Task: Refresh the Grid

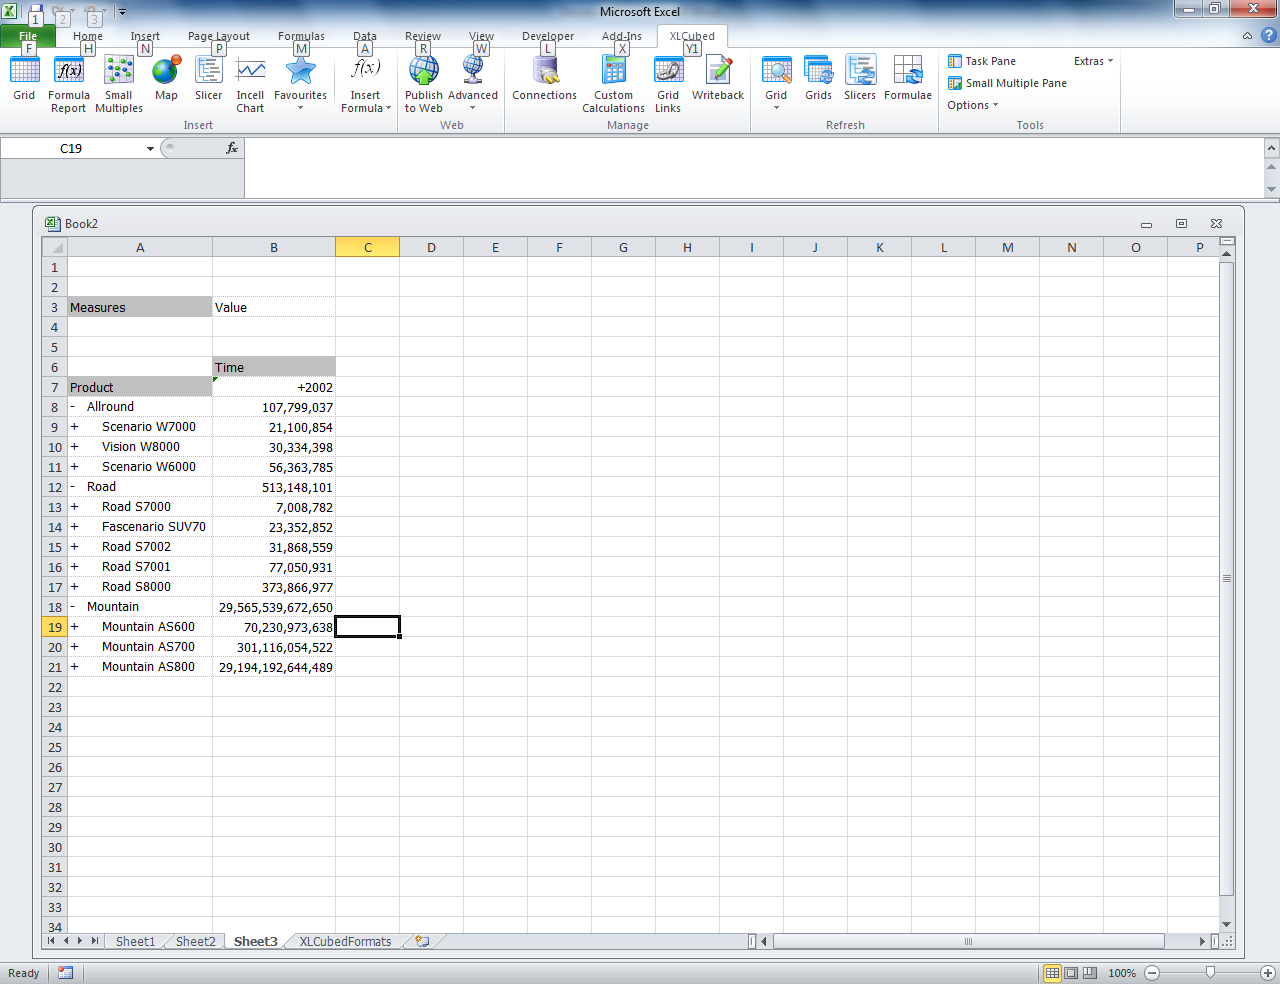Action: click(776, 84)
